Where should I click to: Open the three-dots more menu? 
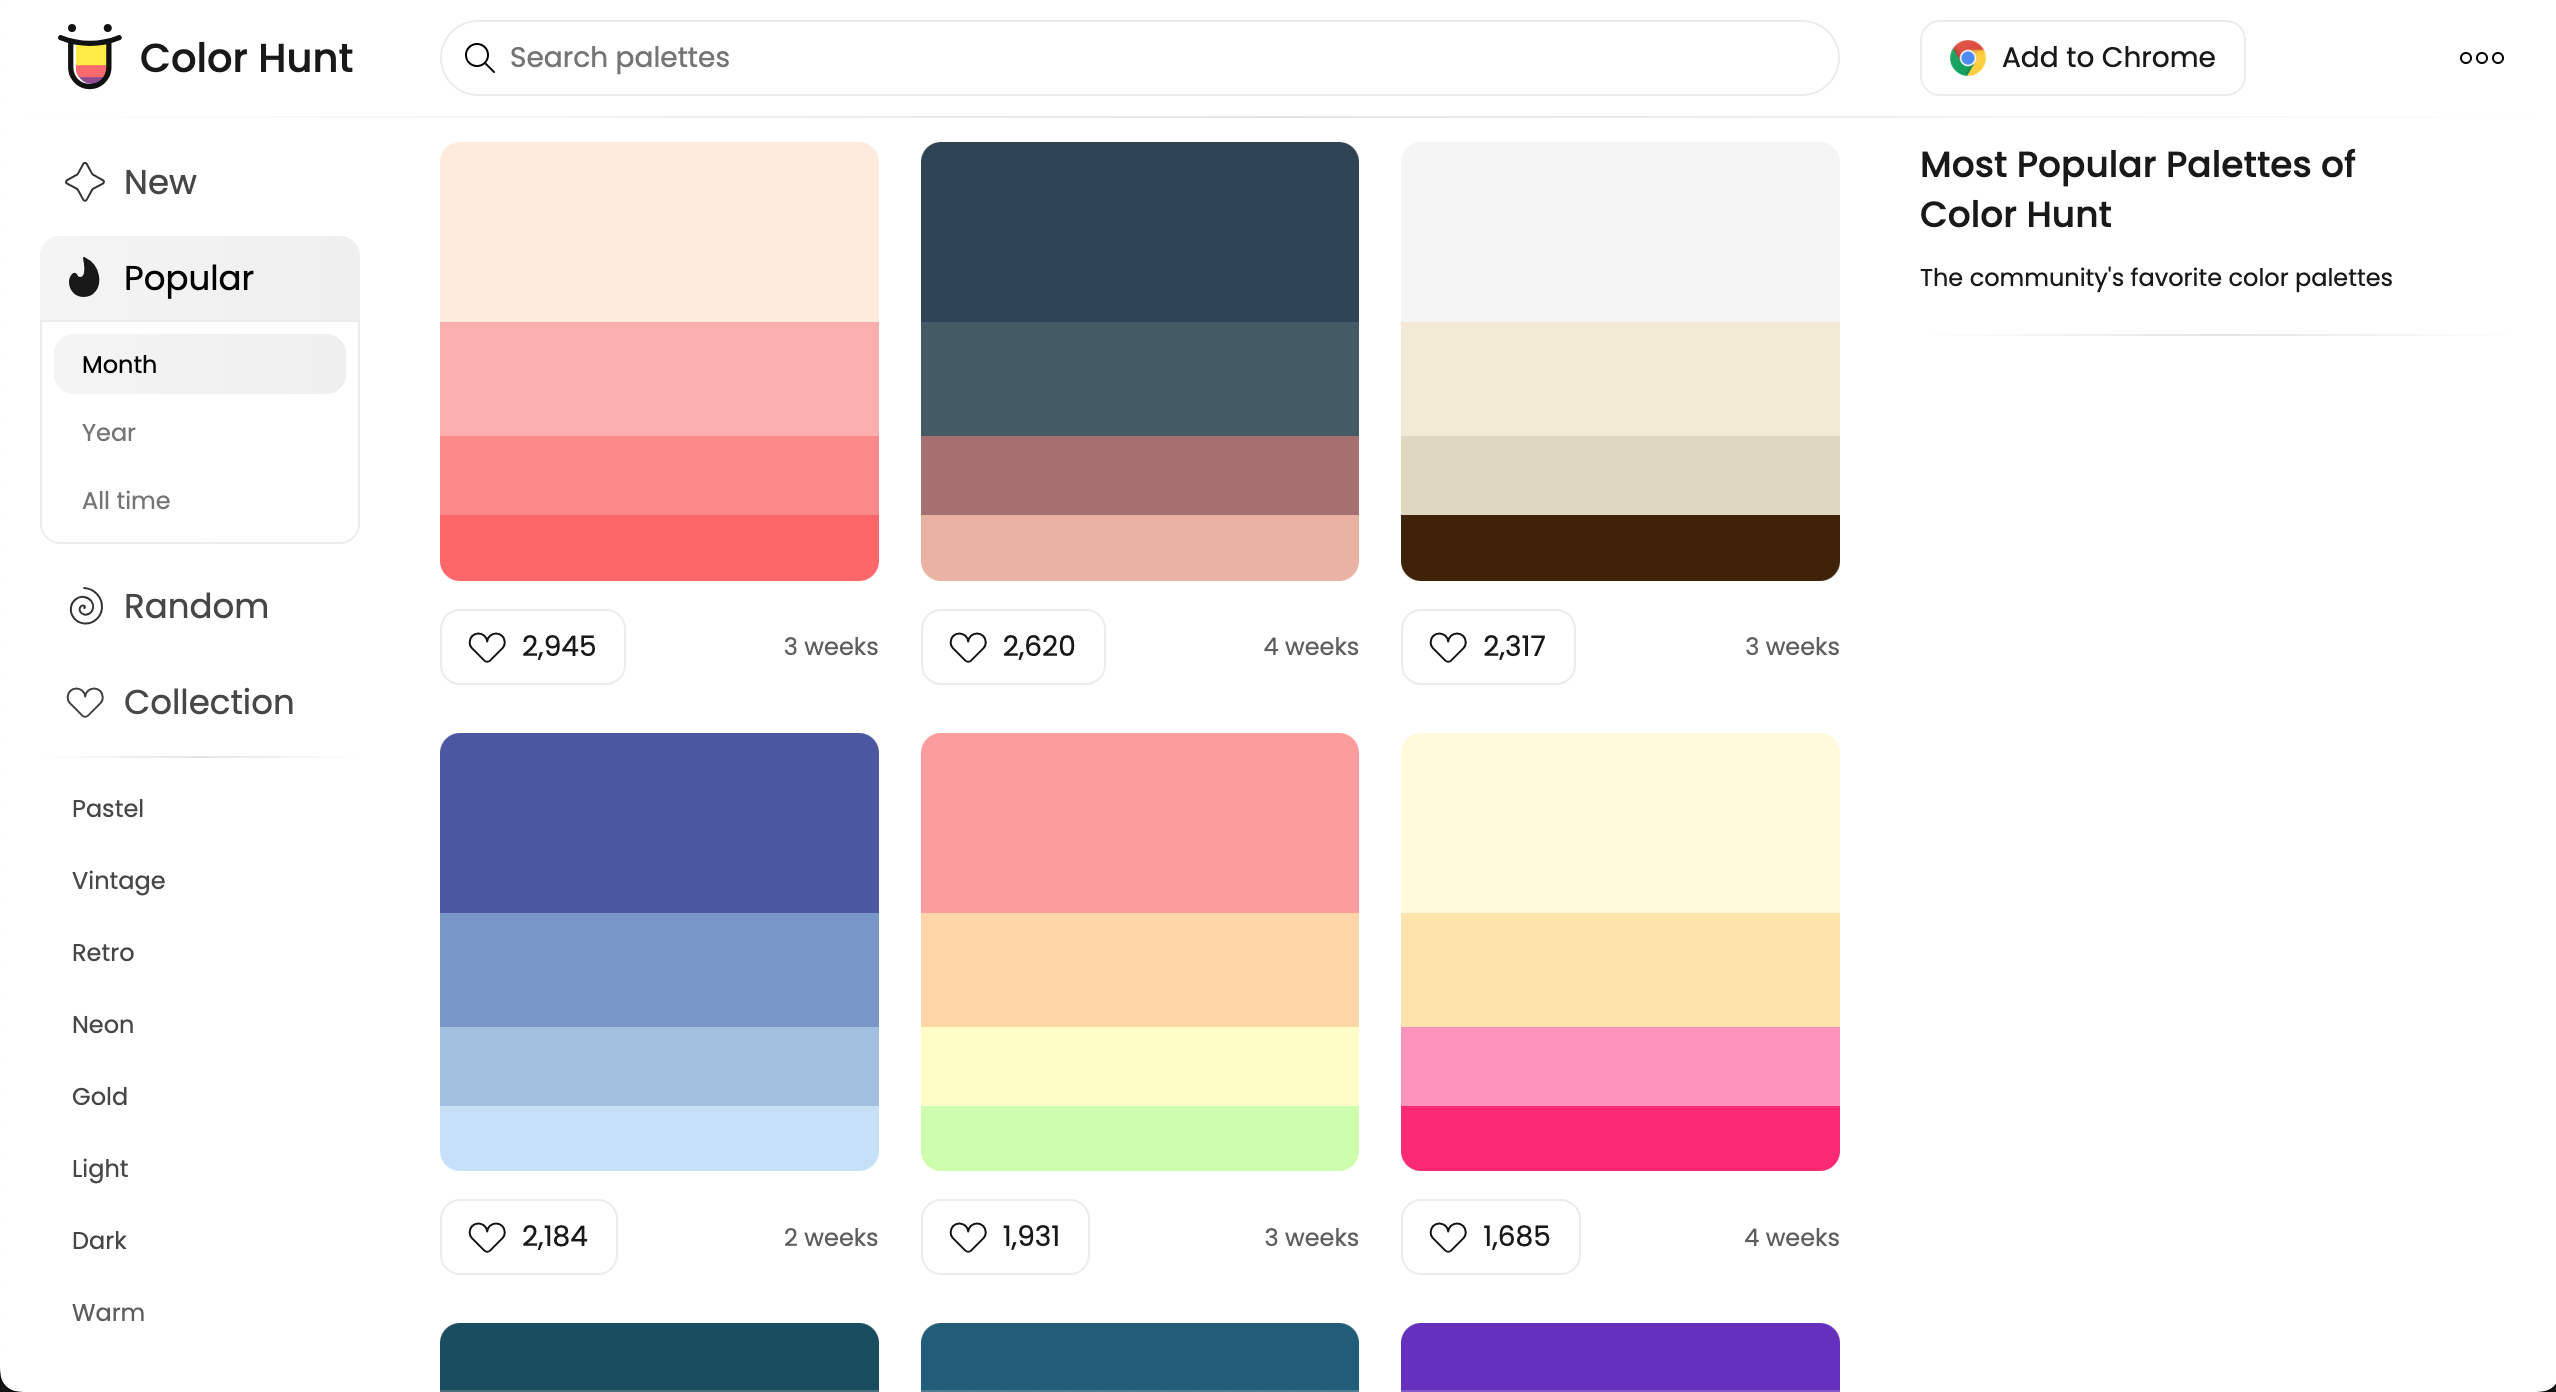(2481, 58)
